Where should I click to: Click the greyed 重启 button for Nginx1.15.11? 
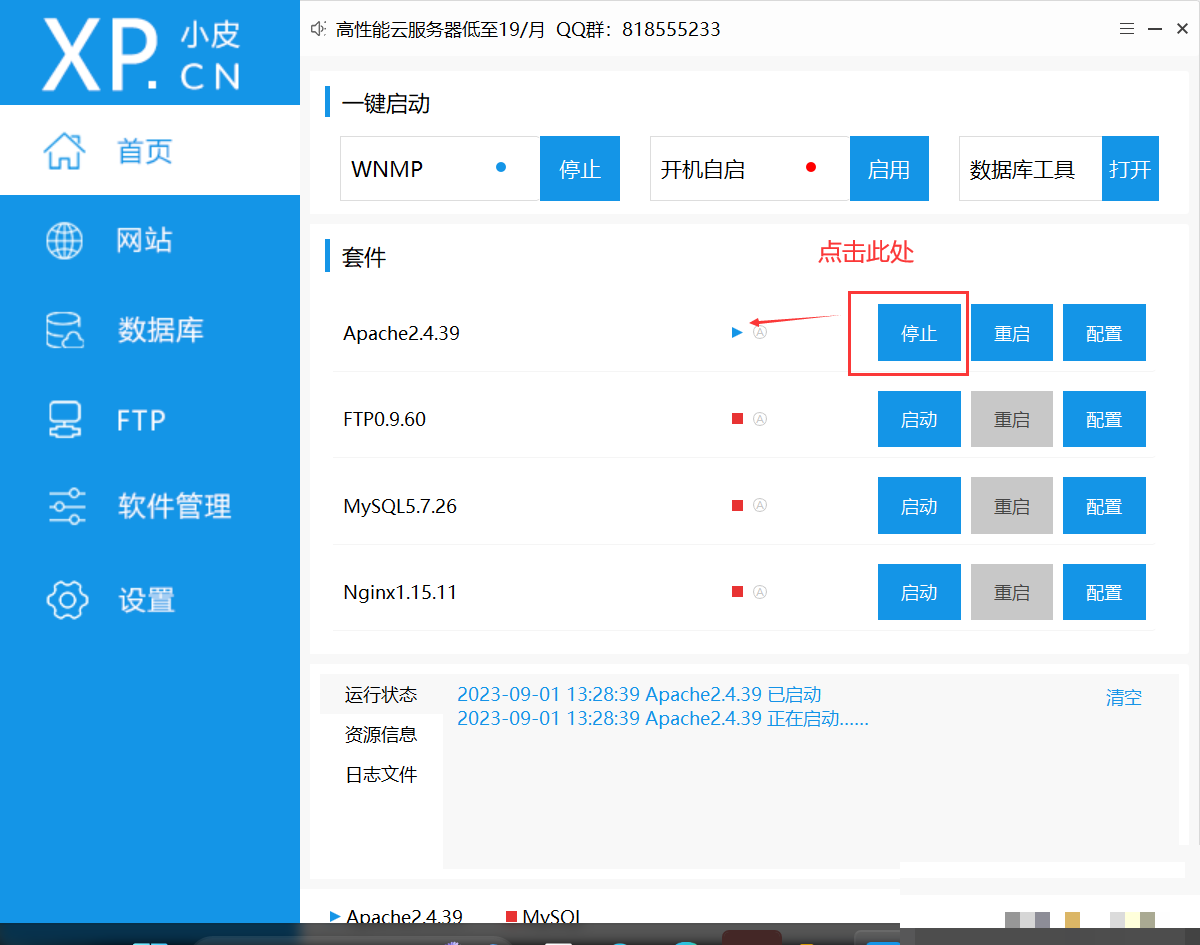click(x=1012, y=592)
